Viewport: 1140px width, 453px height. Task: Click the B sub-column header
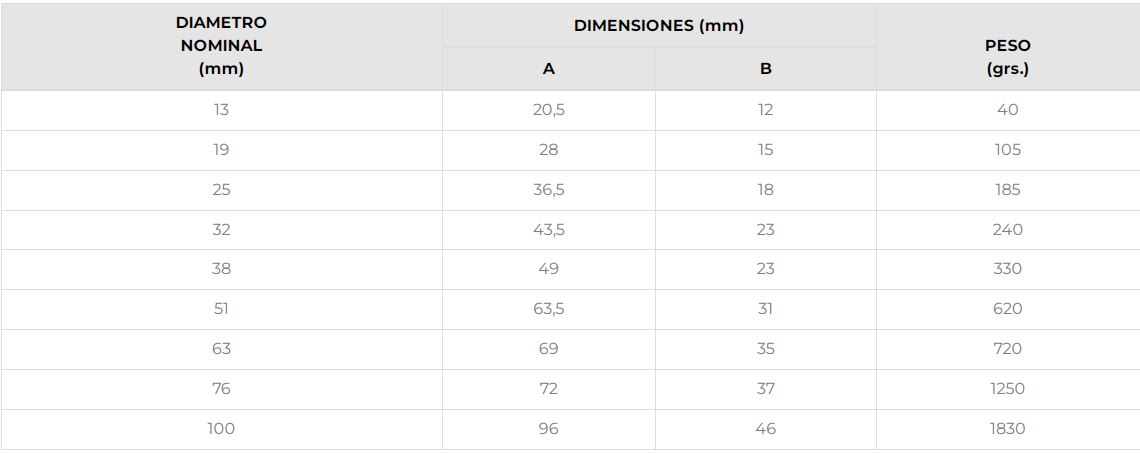point(765,69)
